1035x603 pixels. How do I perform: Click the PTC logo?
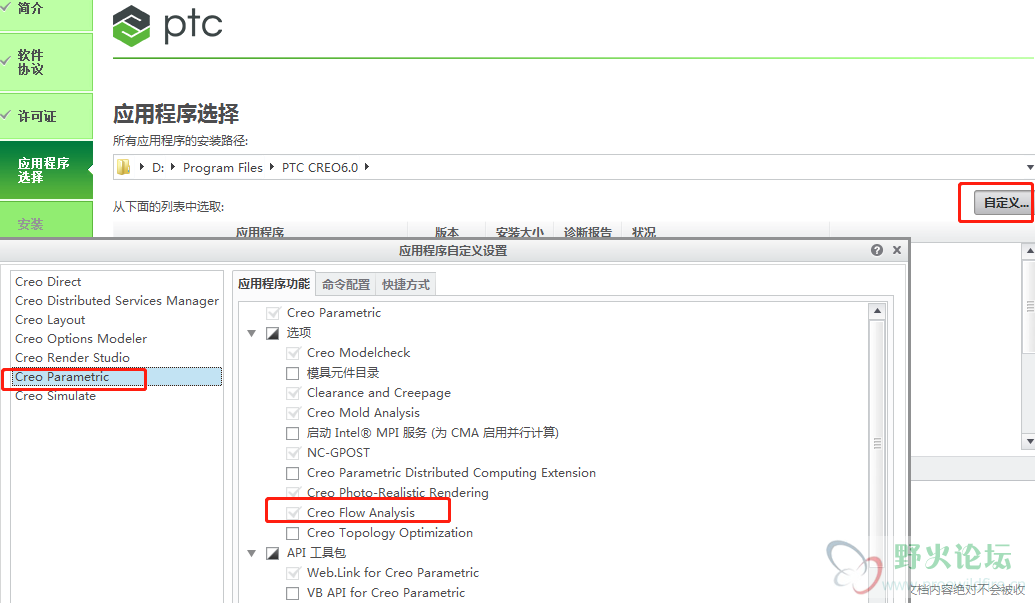coord(168,26)
